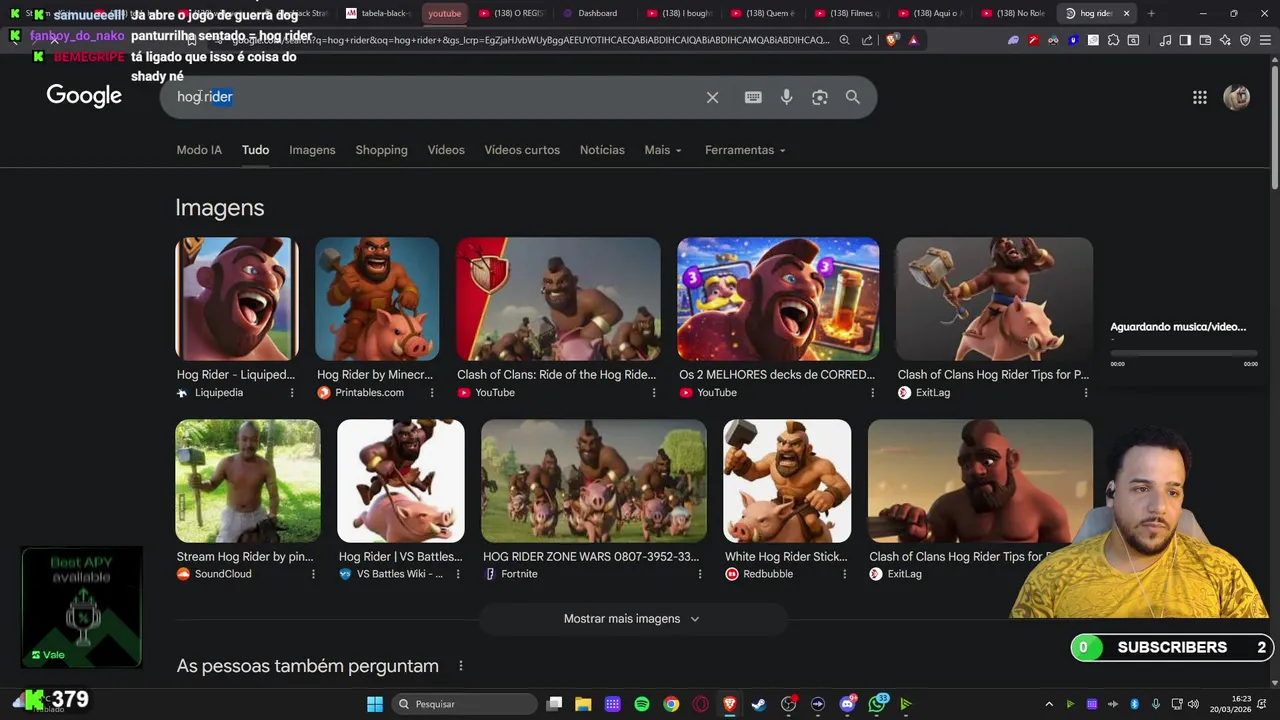This screenshot has height=720, width=1280.
Task: Open Hog Rider by Minecr... Printables title
Action: click(x=375, y=375)
